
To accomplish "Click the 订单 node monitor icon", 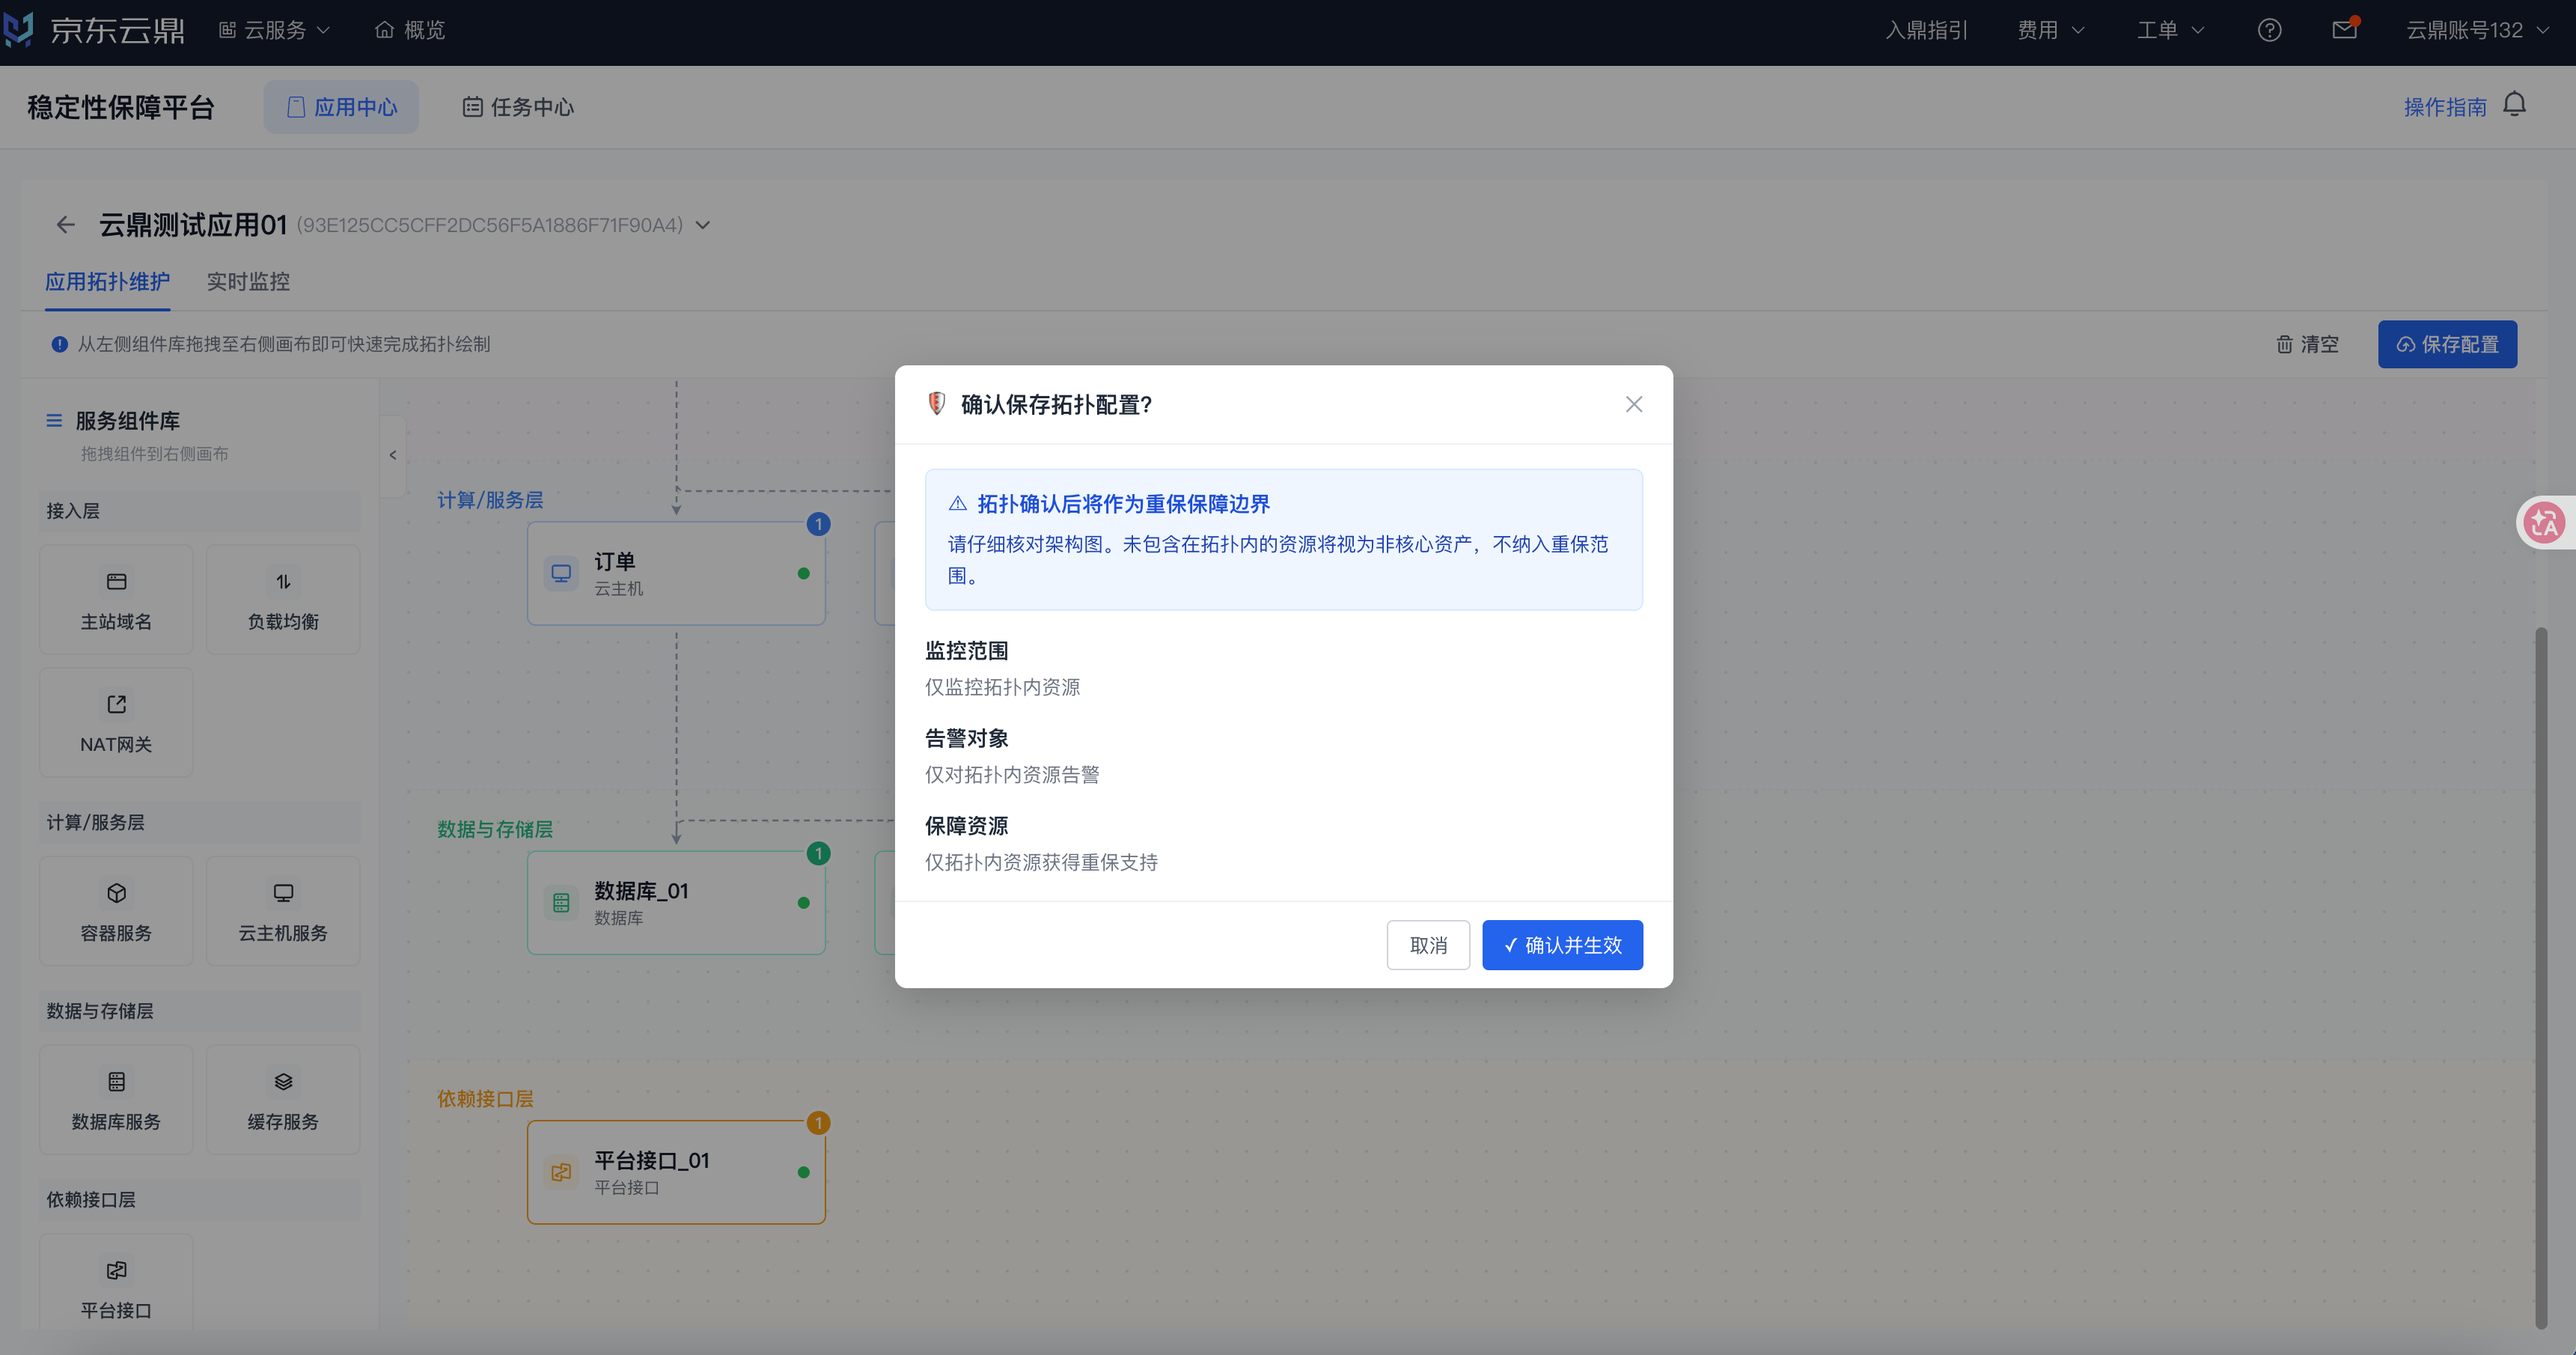I will coord(561,573).
